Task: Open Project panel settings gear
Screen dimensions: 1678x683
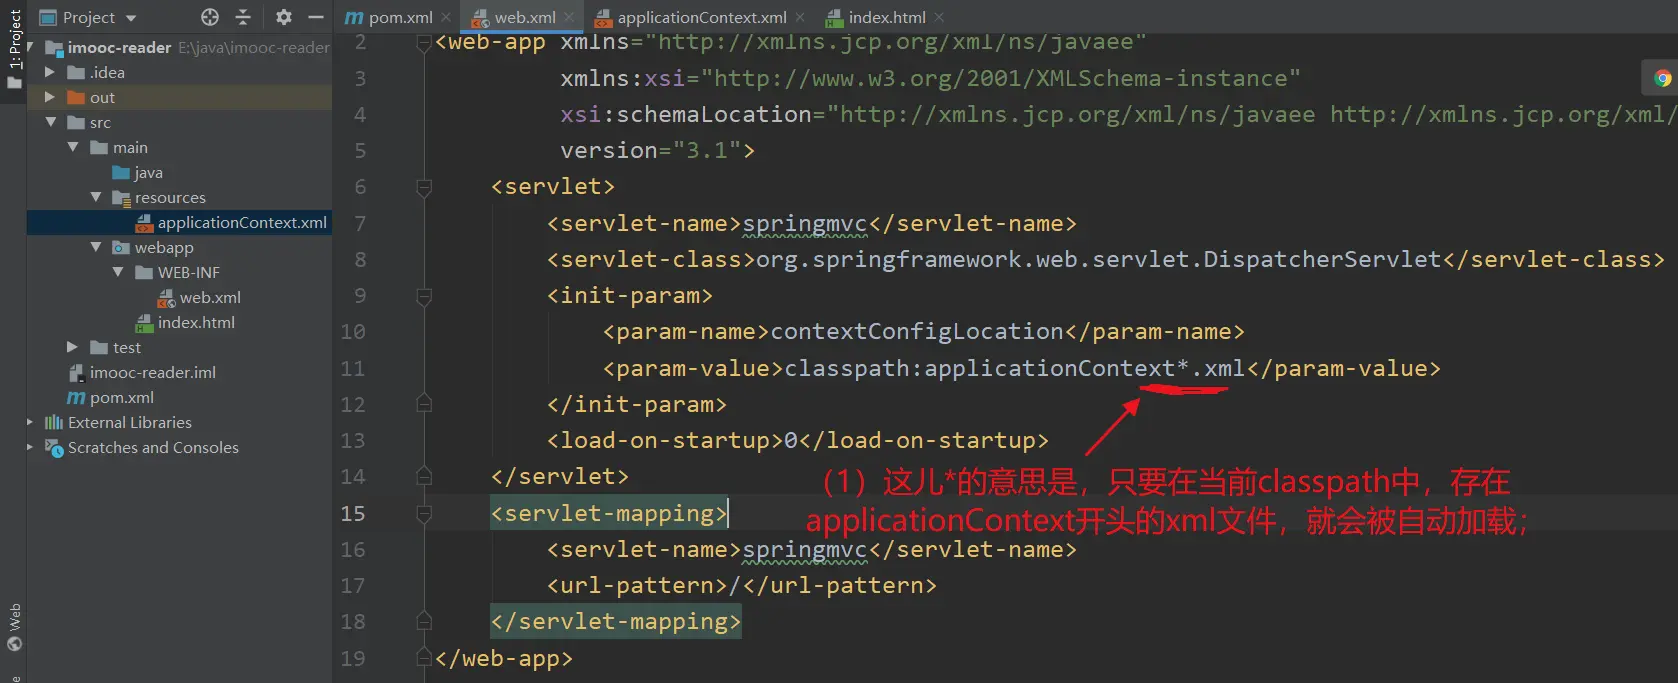Action: [x=284, y=17]
